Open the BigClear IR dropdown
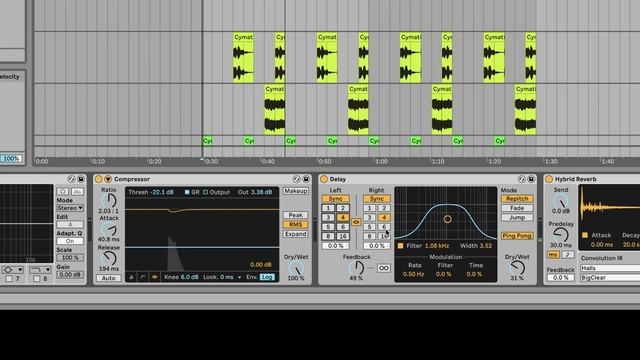Viewport: 640px width, 360px height. pos(610,278)
